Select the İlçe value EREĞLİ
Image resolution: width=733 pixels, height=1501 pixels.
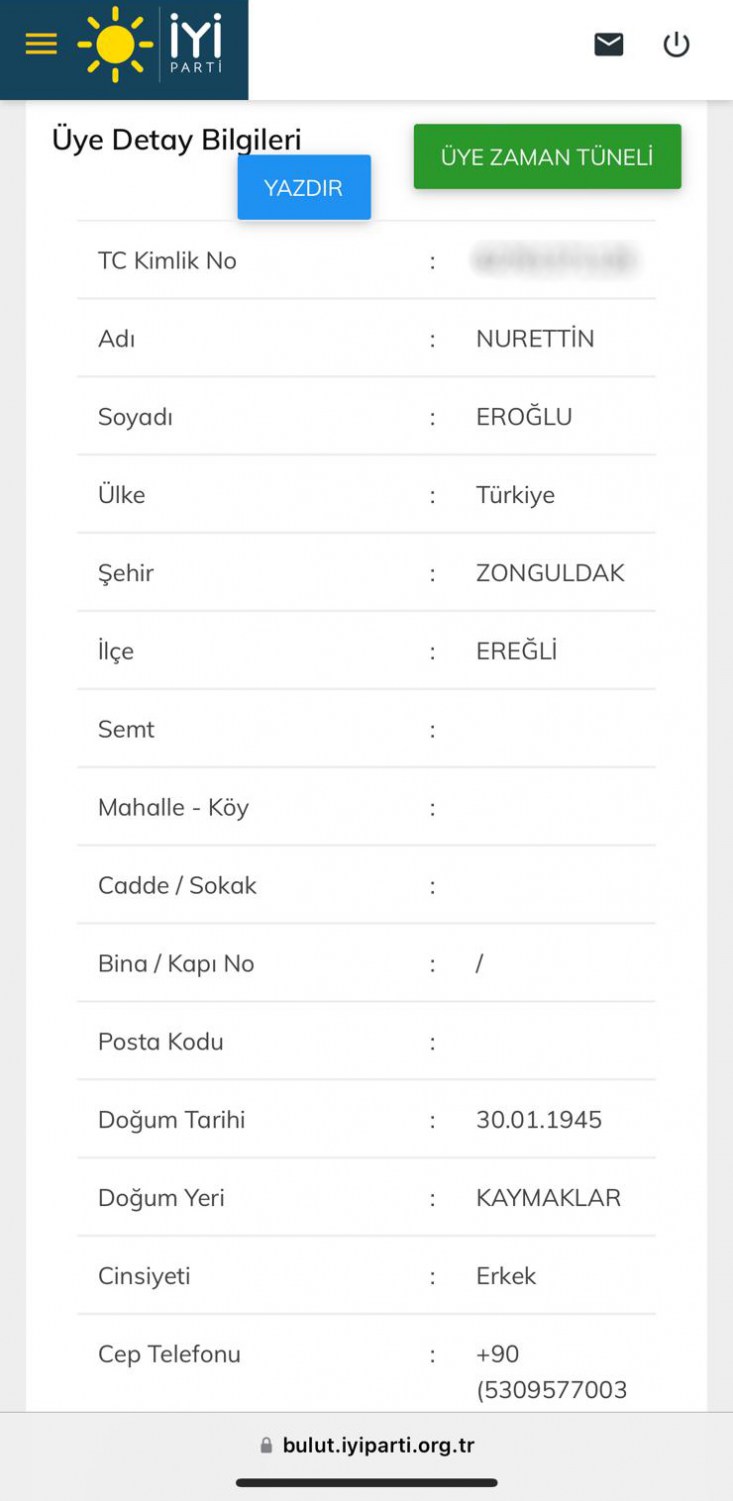tap(516, 651)
